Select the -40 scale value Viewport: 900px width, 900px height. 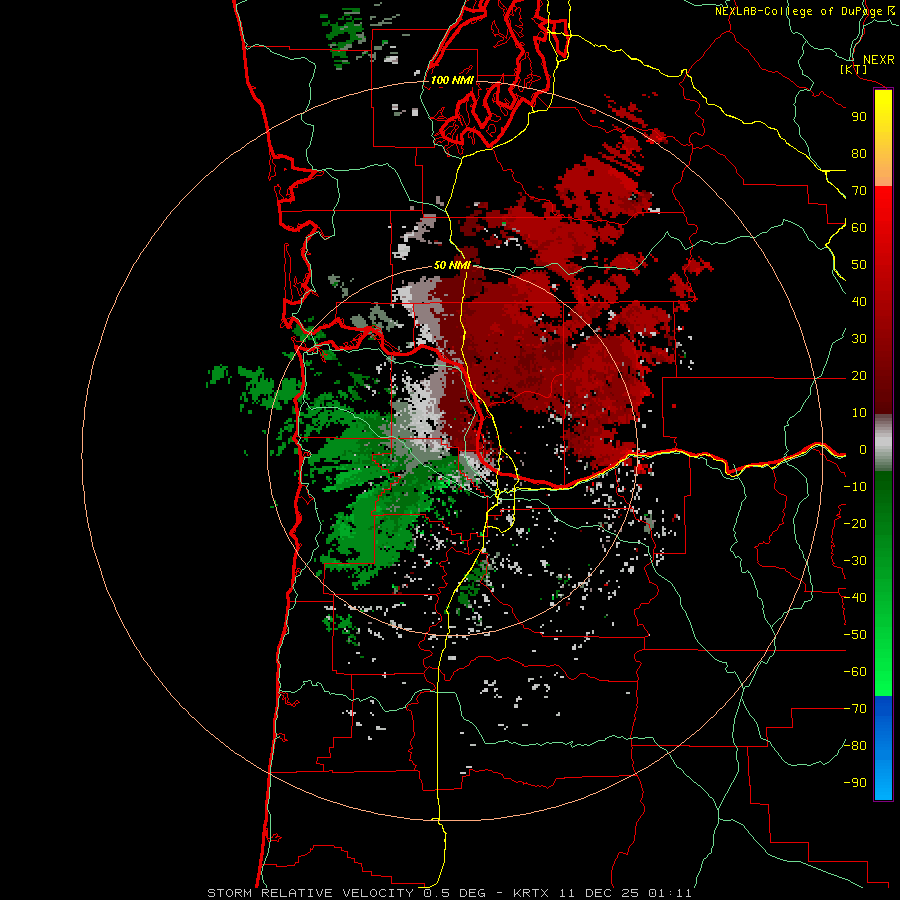tap(855, 598)
